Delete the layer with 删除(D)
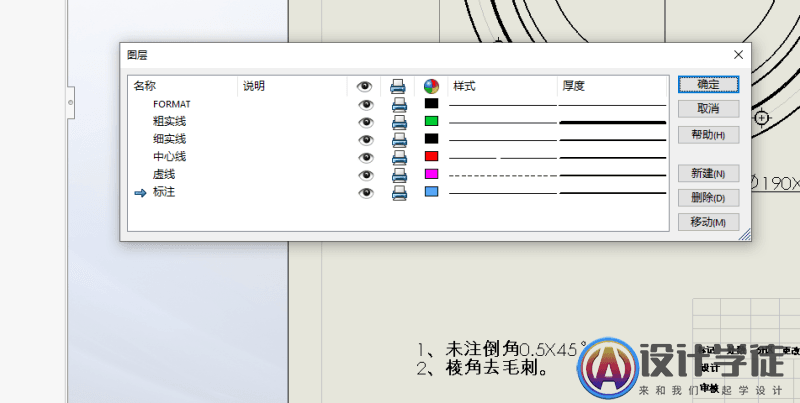This screenshot has height=403, width=800. click(708, 198)
